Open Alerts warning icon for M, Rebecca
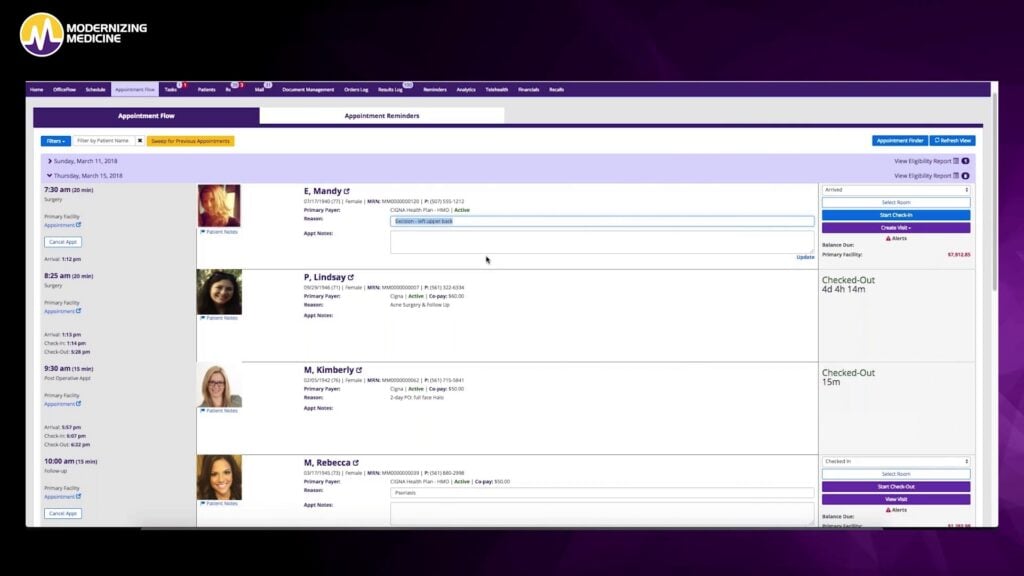The width and height of the screenshot is (1024, 576). pos(888,510)
